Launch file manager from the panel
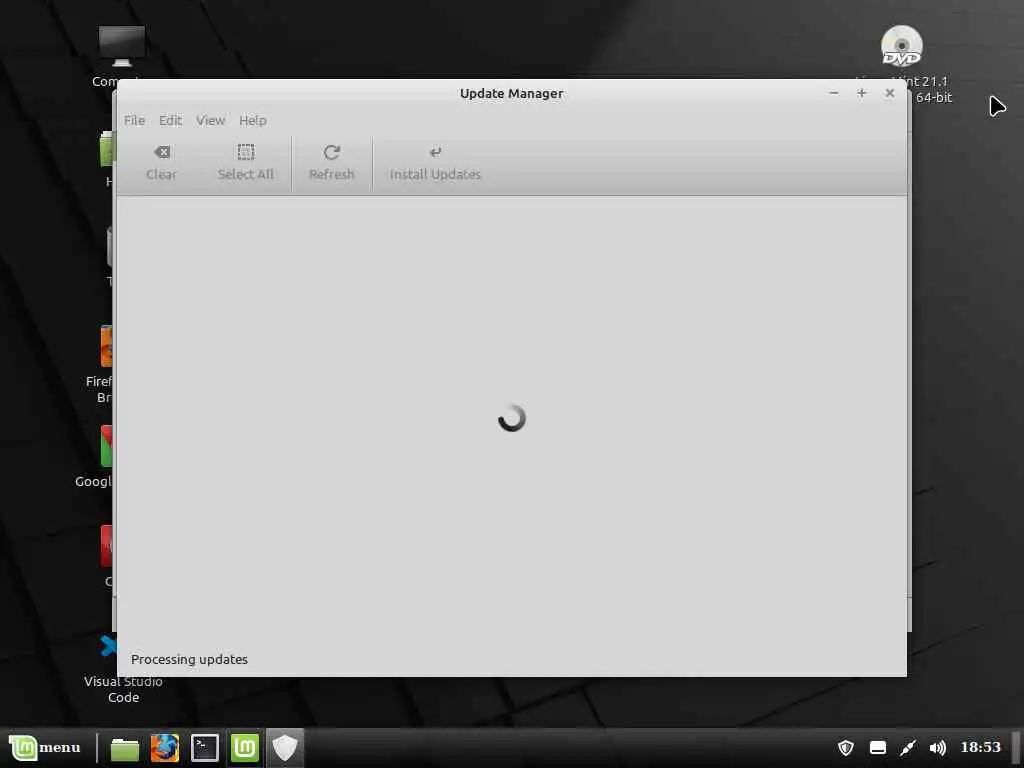The width and height of the screenshot is (1024, 768). tap(124, 748)
